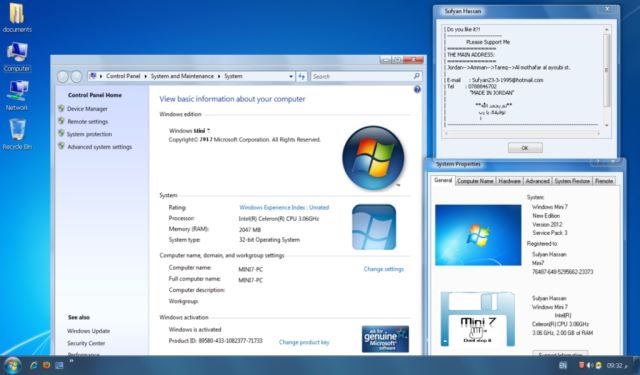The height and width of the screenshot is (375, 640).
Task: Expand the arrow after Control Panel breadcrumb
Action: pos(145,76)
